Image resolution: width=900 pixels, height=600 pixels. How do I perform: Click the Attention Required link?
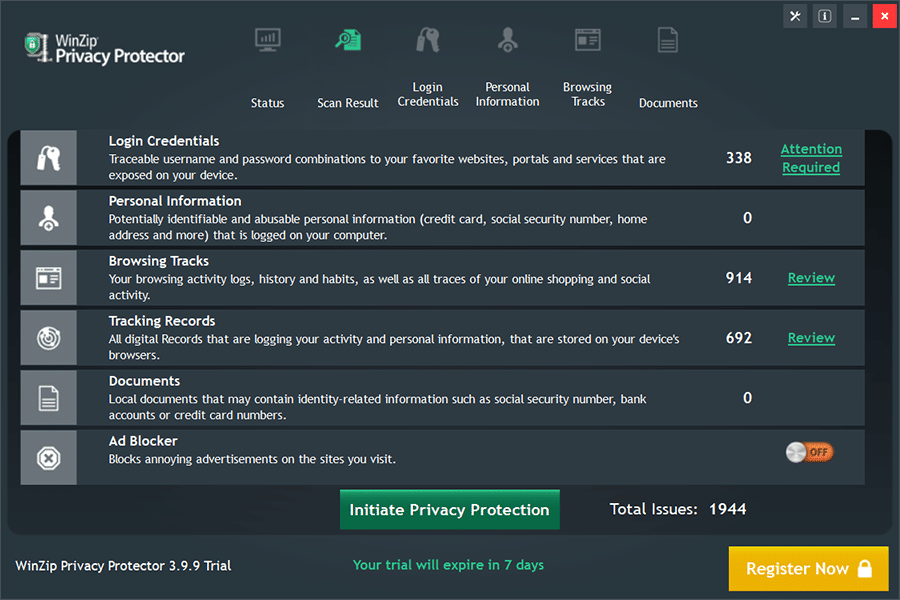click(811, 158)
